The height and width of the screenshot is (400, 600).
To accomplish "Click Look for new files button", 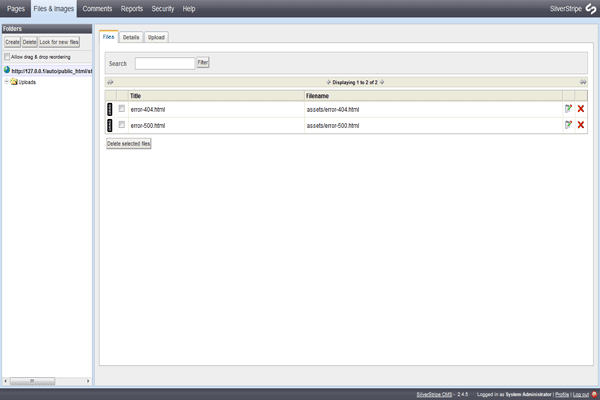I will point(59,42).
